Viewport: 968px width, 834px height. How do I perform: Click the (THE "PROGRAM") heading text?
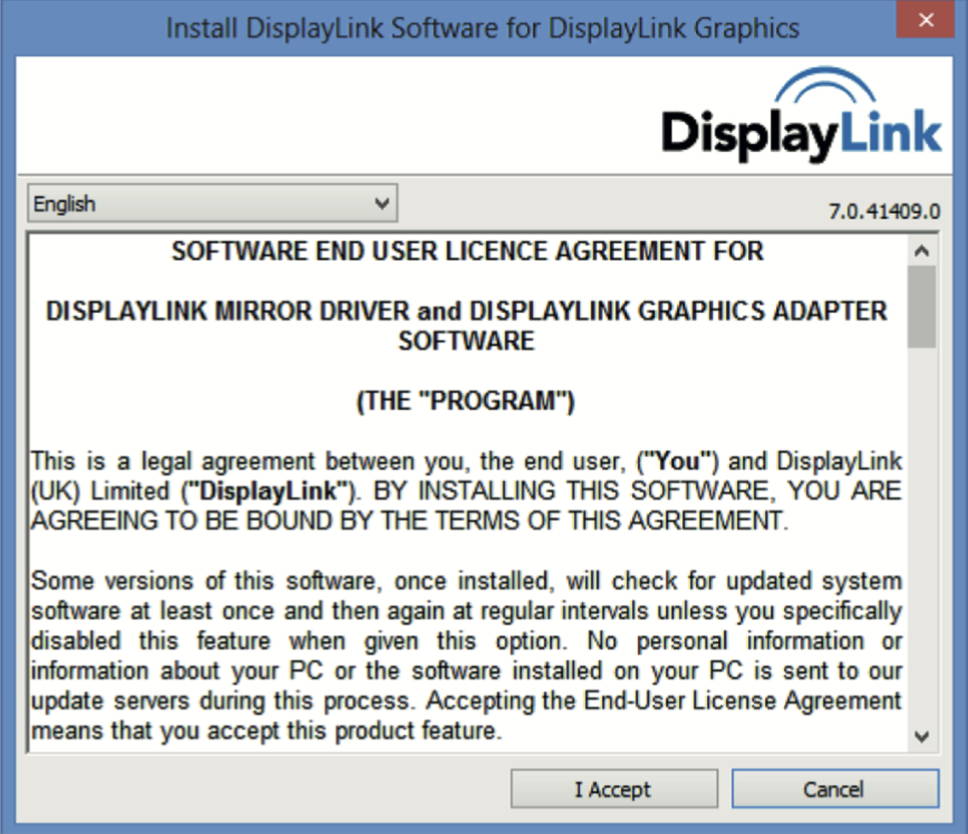(x=466, y=401)
